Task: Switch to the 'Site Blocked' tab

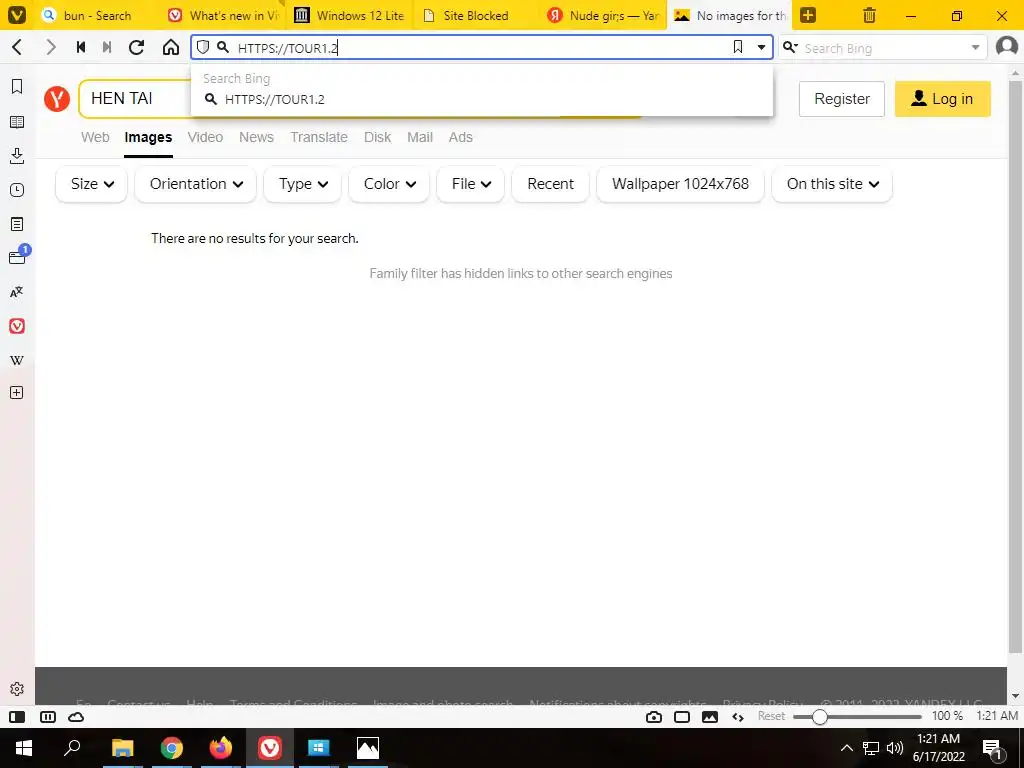Action: tap(476, 15)
